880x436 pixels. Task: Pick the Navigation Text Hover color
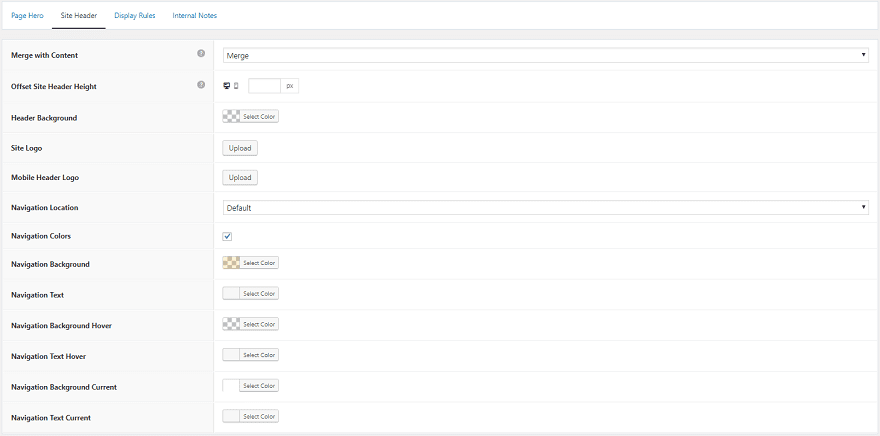tap(250, 355)
